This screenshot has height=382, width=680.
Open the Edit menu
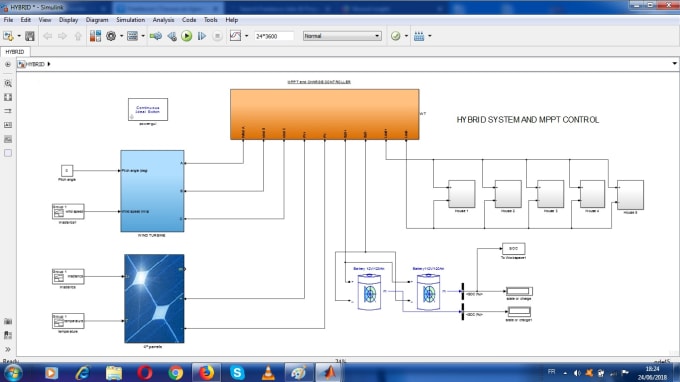tap(26, 20)
